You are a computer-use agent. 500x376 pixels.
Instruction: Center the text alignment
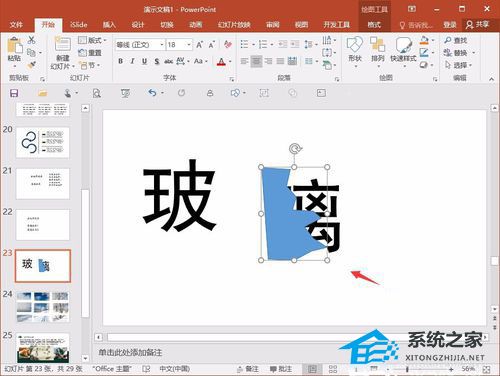tap(256, 61)
